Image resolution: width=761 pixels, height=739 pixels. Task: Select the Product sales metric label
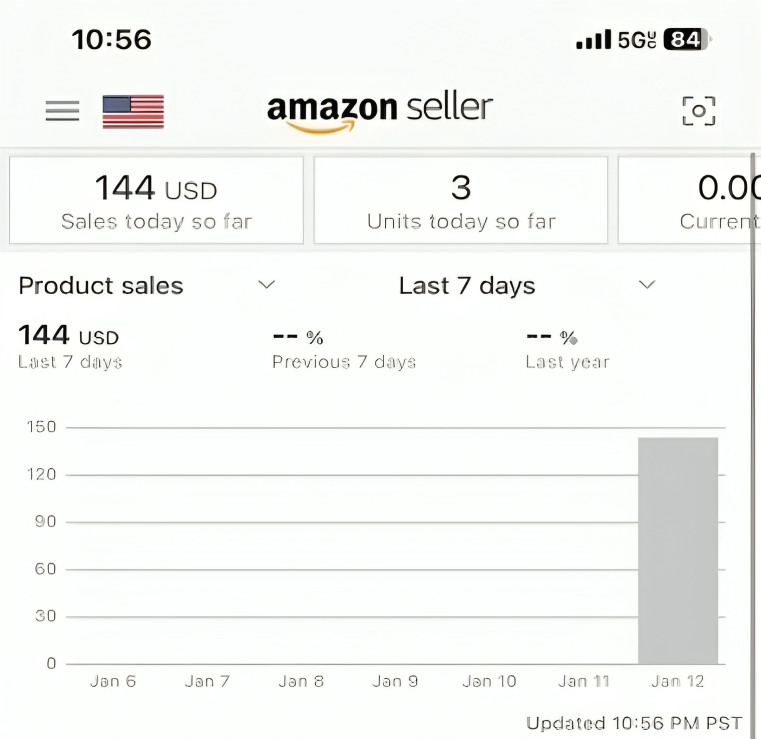pyautogui.click(x=101, y=285)
